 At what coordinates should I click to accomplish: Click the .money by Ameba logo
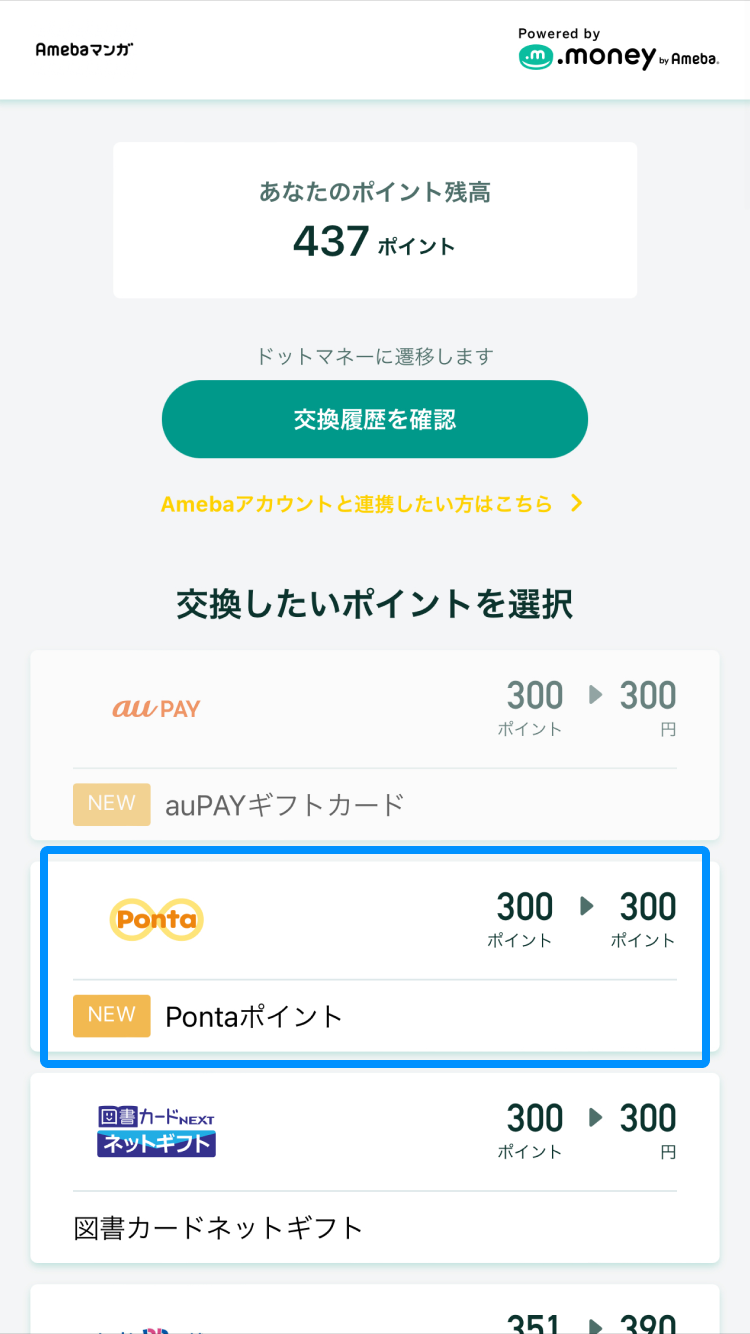[x=619, y=49]
